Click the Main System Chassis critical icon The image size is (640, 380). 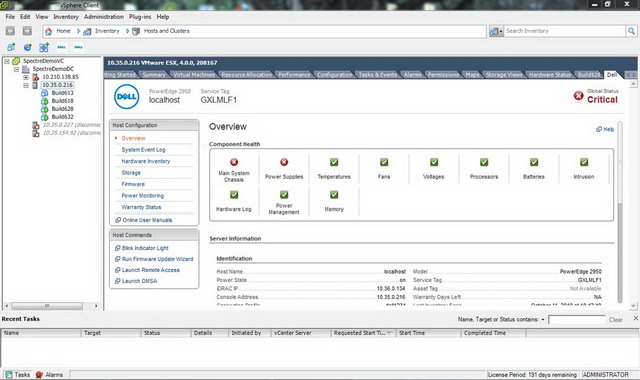[x=234, y=162]
